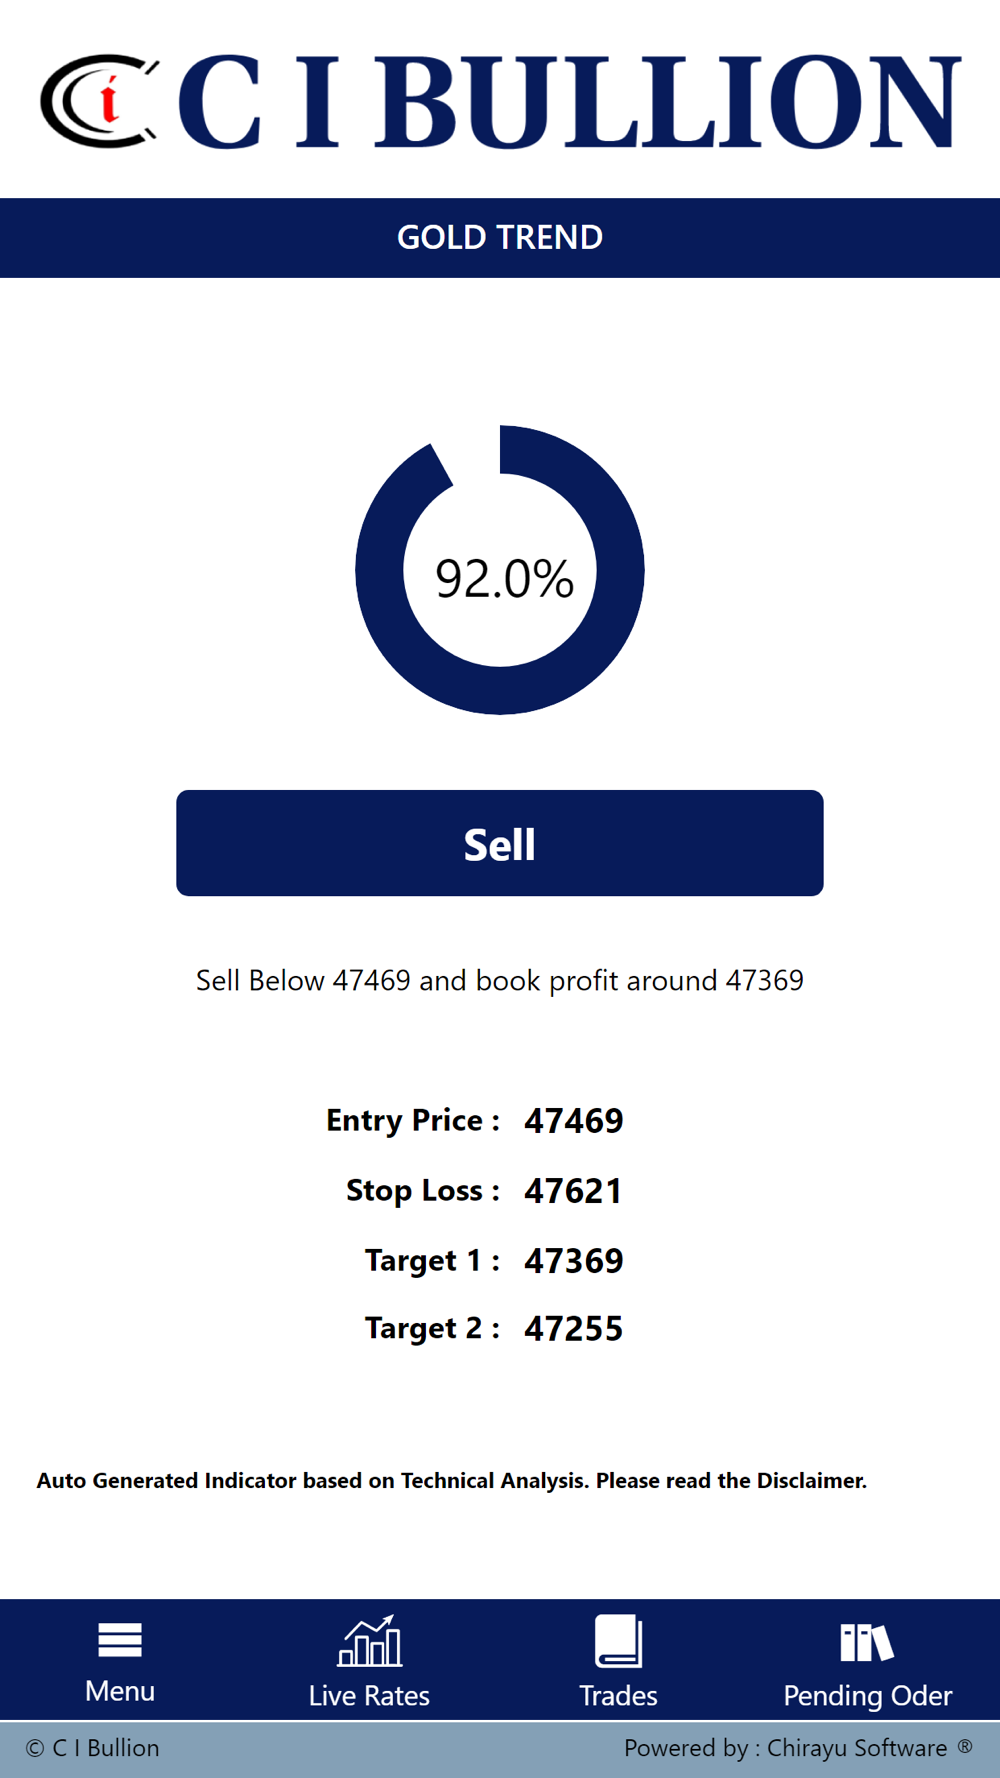Click the registered trademark symbol
This screenshot has width=1000, height=1778.
[x=965, y=1746]
